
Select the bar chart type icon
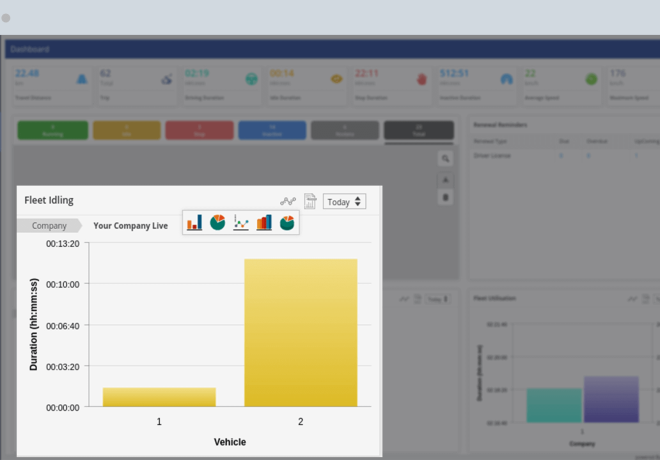(x=194, y=222)
